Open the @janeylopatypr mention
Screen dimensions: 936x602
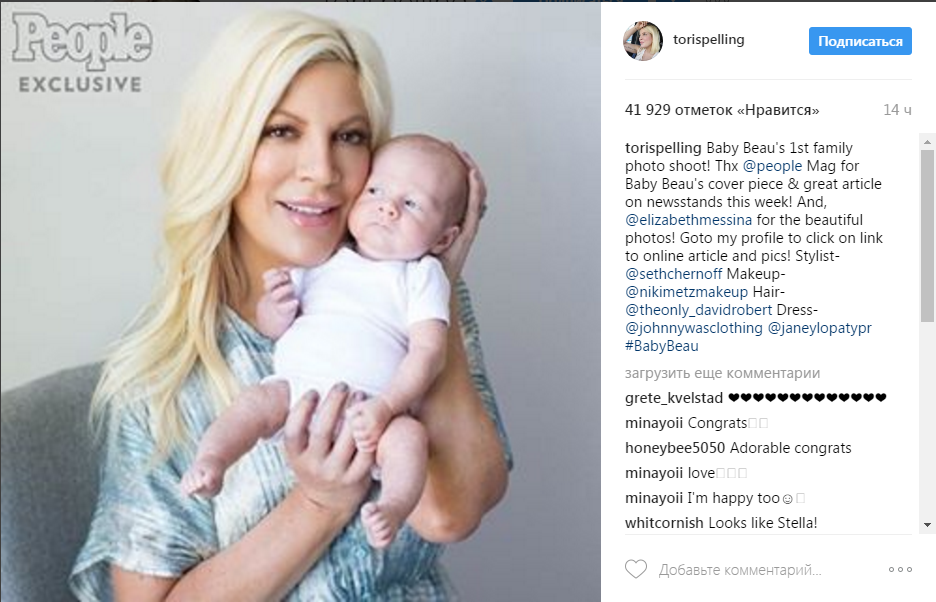click(820, 327)
